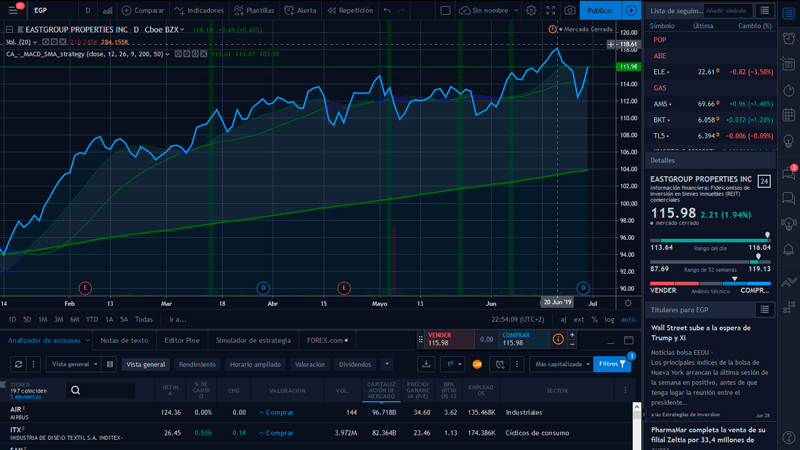Toggle the auto scale

pos(628,319)
